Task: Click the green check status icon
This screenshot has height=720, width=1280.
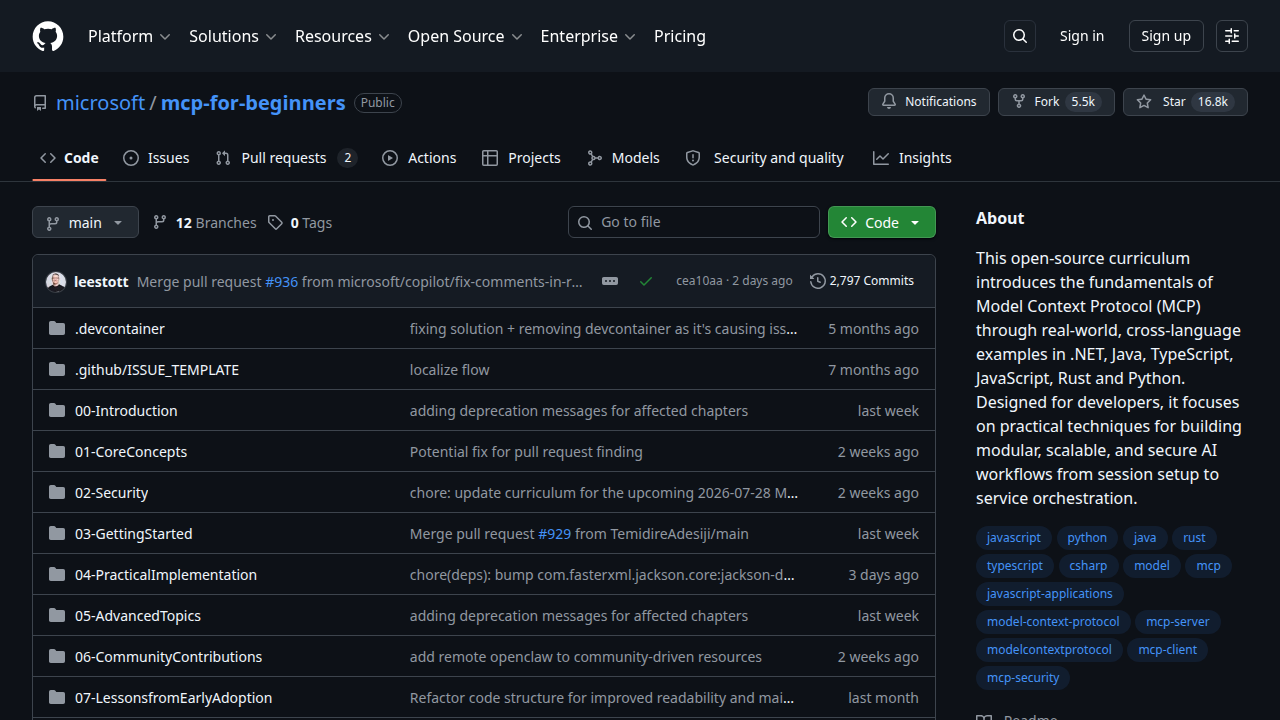Action: 646,281
